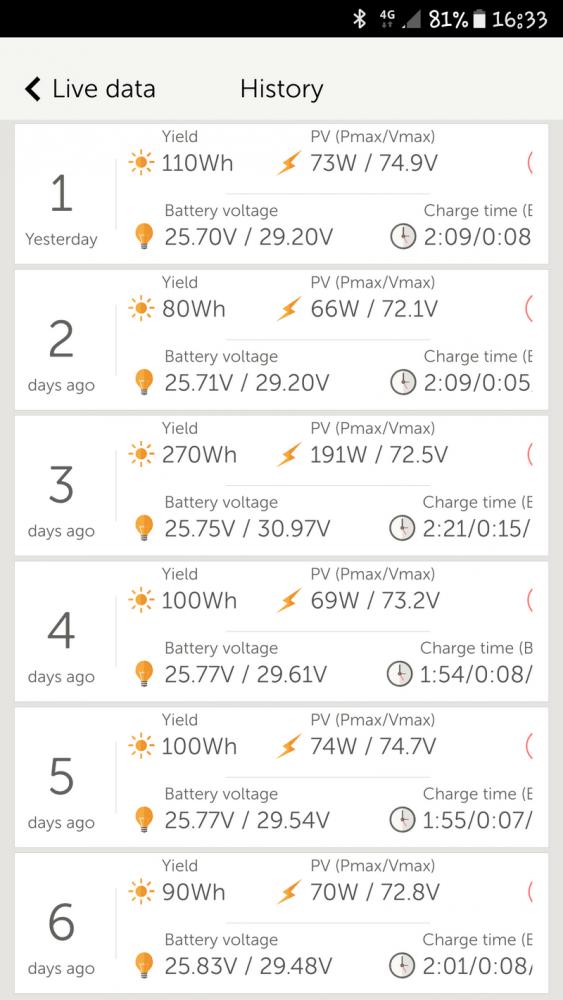The height and width of the screenshot is (1000, 563).
Task: Tap the Bluetooth icon in the status bar
Action: tap(360, 19)
